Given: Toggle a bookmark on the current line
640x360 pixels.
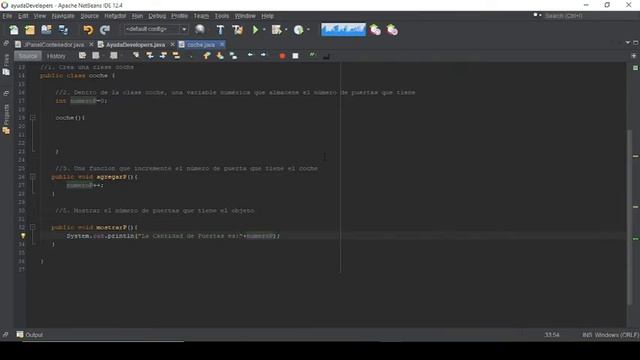Looking at the screenshot, I should tap(233, 56).
